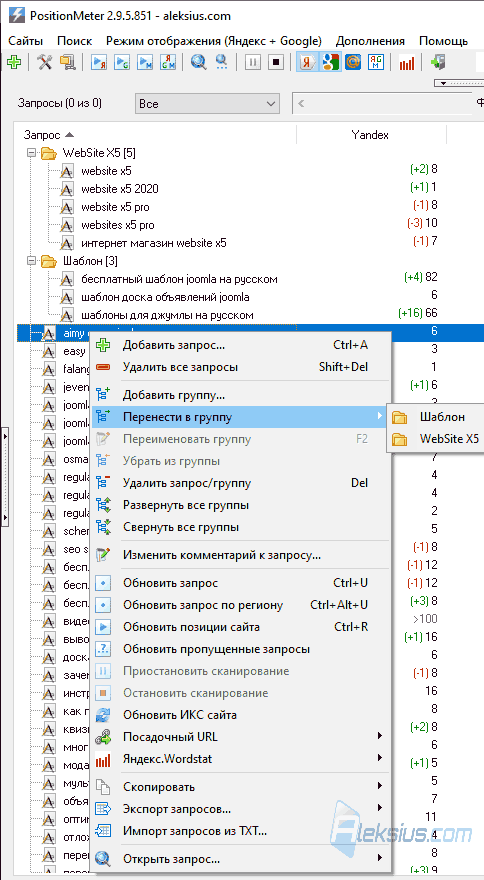Screen dimensions: 484x880
Task: Click the toolbar icon right of the wrench icon
Action: (68, 62)
